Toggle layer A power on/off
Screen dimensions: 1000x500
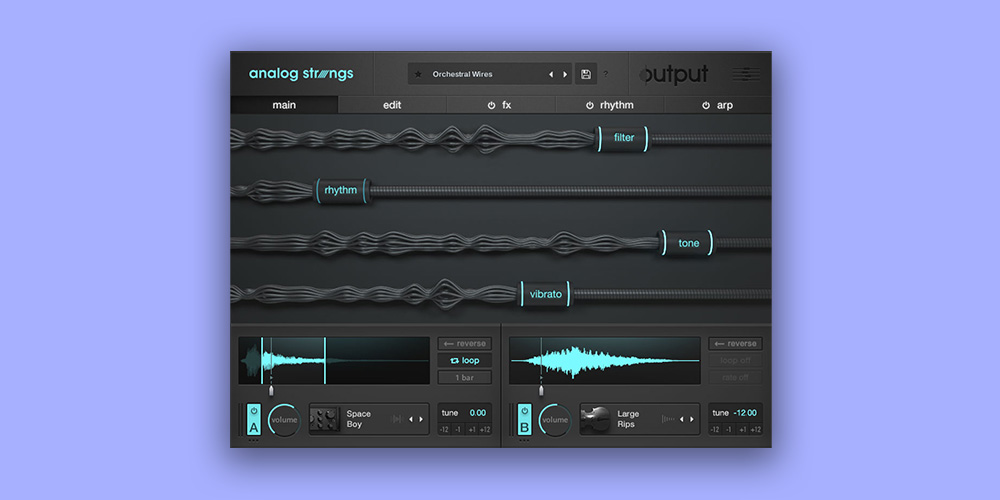[254, 411]
